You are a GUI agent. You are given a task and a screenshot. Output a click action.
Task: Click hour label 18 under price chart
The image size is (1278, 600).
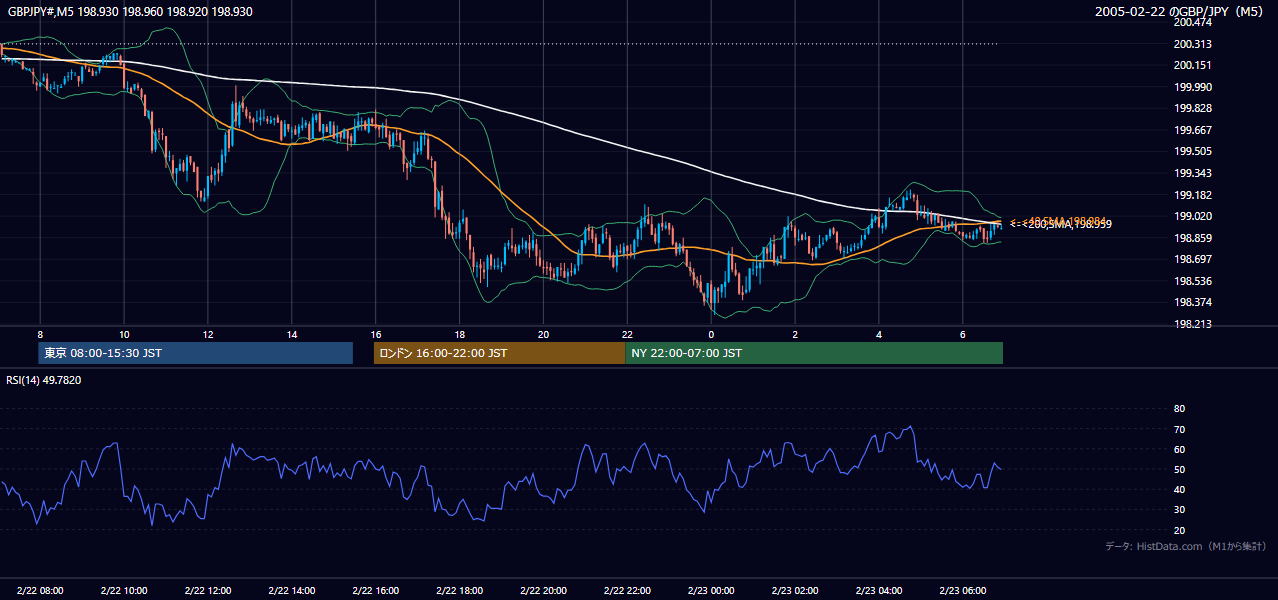pyautogui.click(x=460, y=334)
